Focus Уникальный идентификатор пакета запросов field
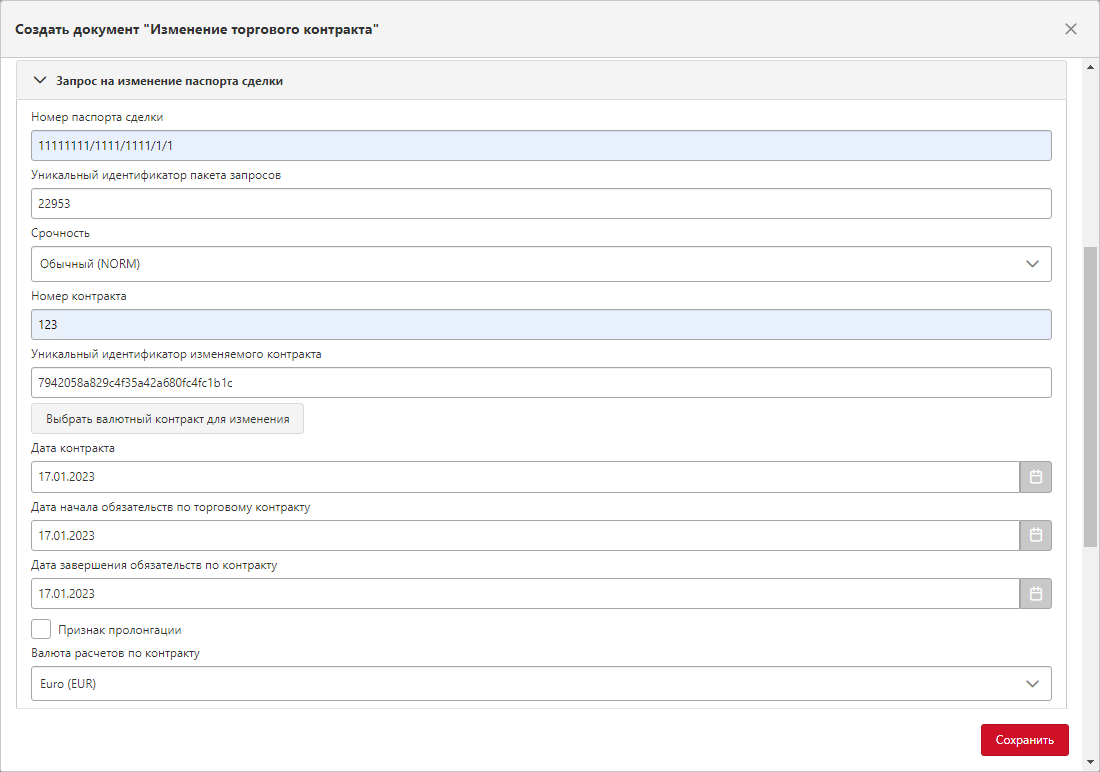 coord(541,204)
